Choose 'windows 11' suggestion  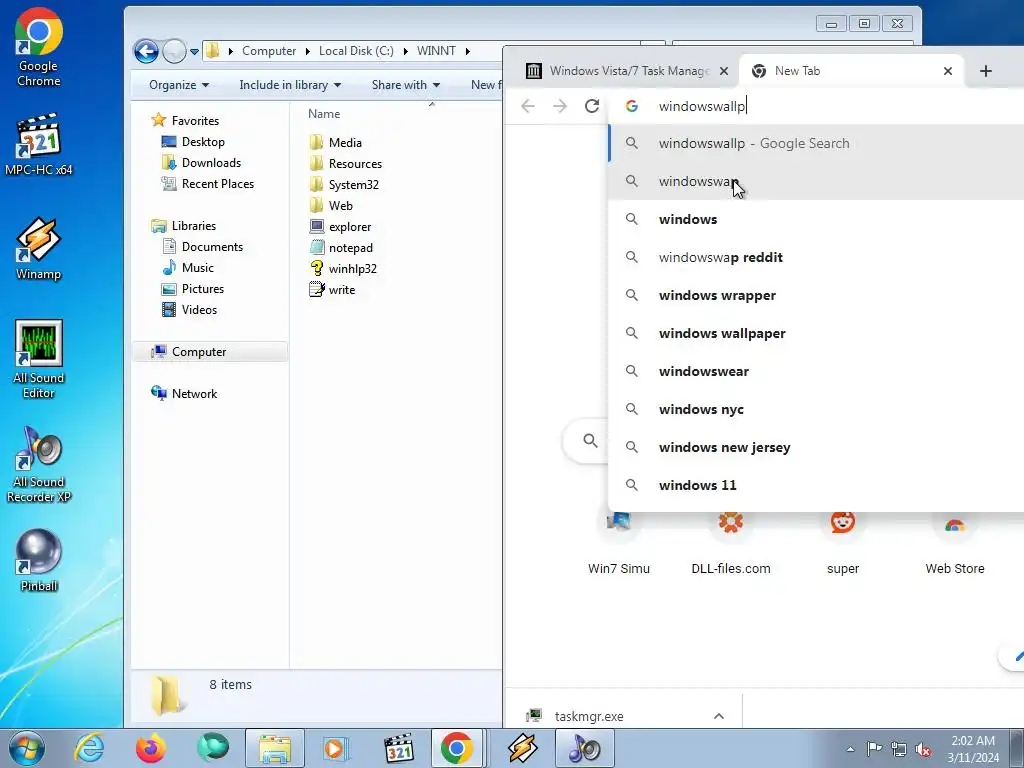pyautogui.click(x=816, y=485)
